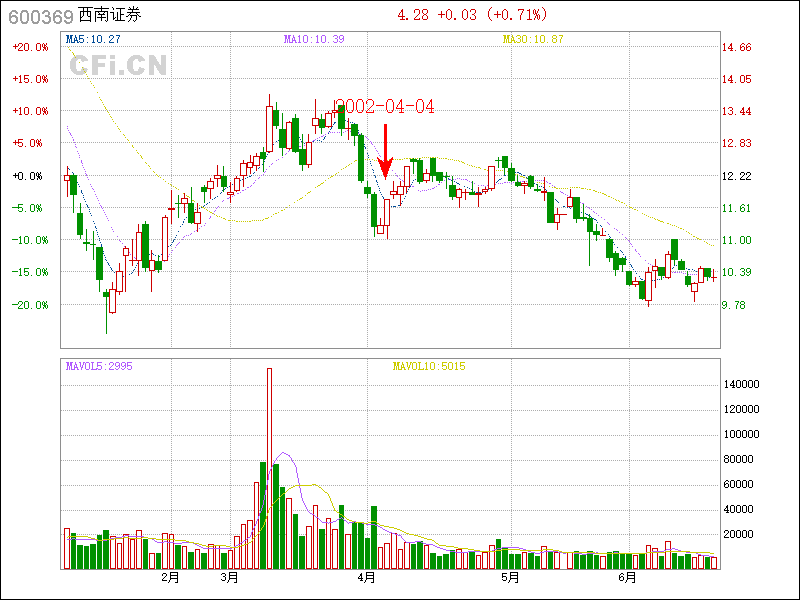The height and width of the screenshot is (600, 800).
Task: Click the 140000 volume axis label
Action: (742, 384)
